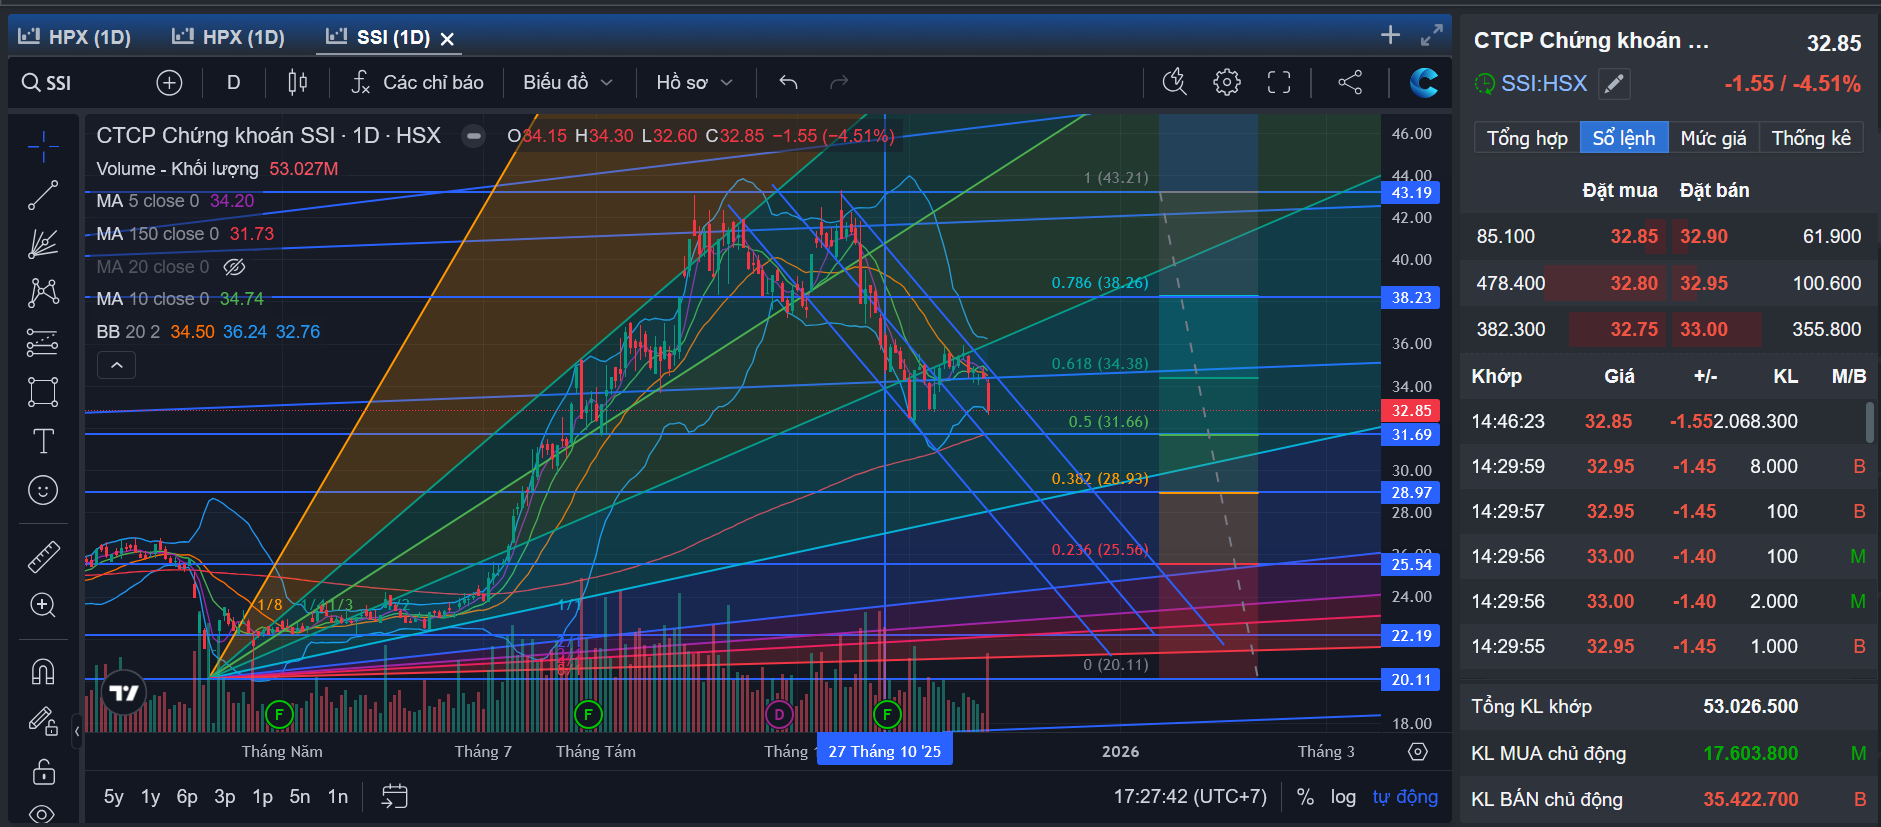1881x827 pixels.
Task: Open the pattern drawing tools
Action: tap(43, 293)
